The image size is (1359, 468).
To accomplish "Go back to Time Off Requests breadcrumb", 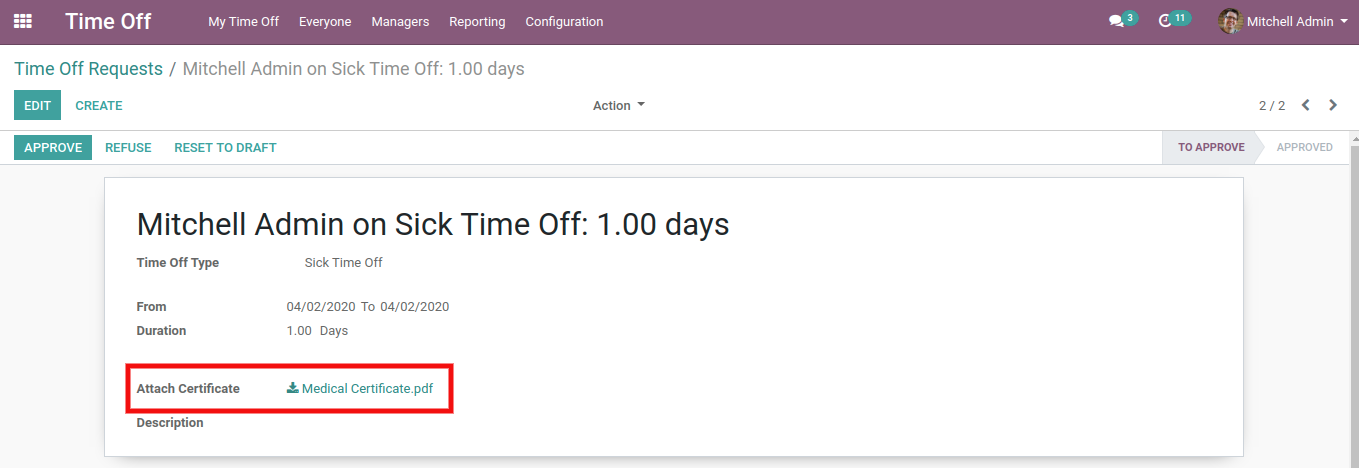I will (x=88, y=69).
